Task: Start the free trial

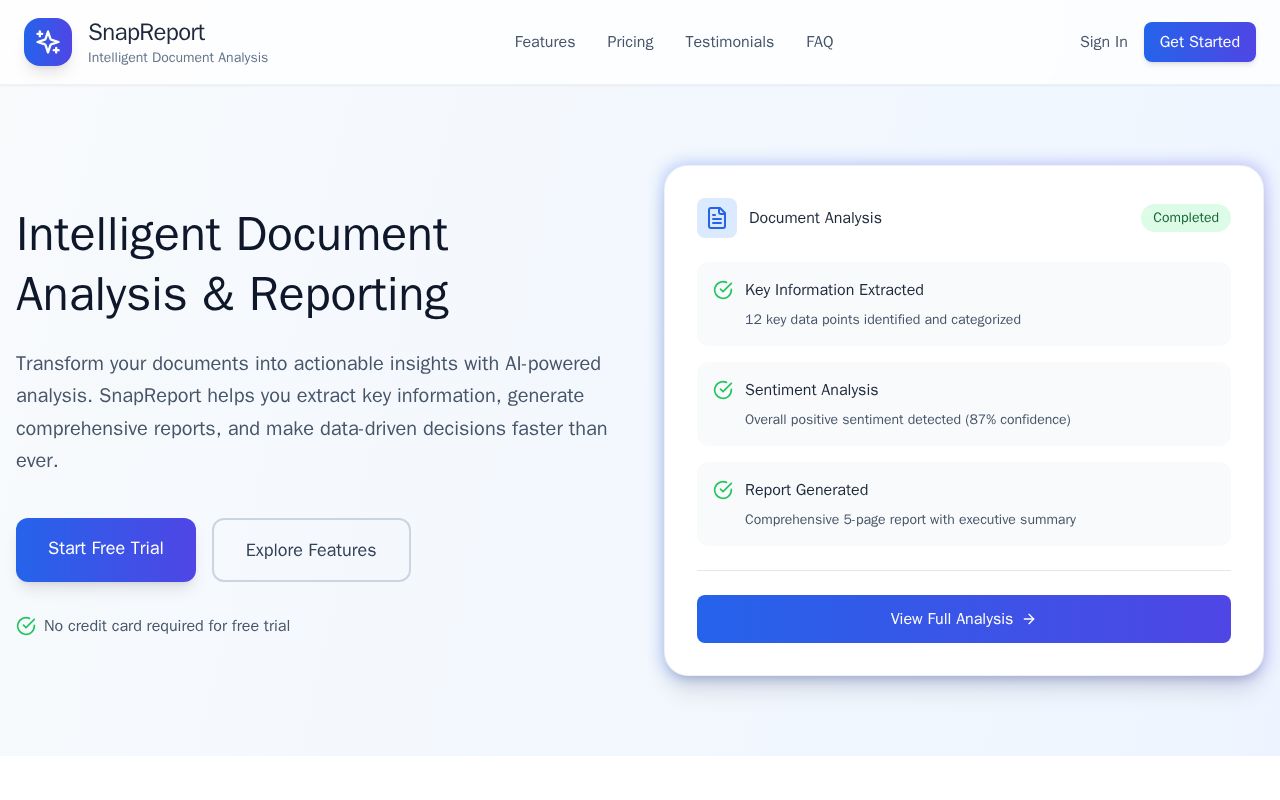Action: [106, 550]
